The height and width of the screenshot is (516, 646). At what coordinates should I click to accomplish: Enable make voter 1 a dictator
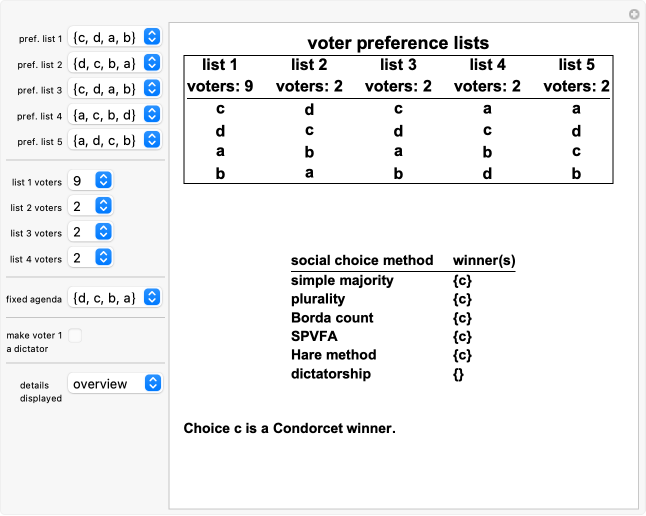pos(75,336)
